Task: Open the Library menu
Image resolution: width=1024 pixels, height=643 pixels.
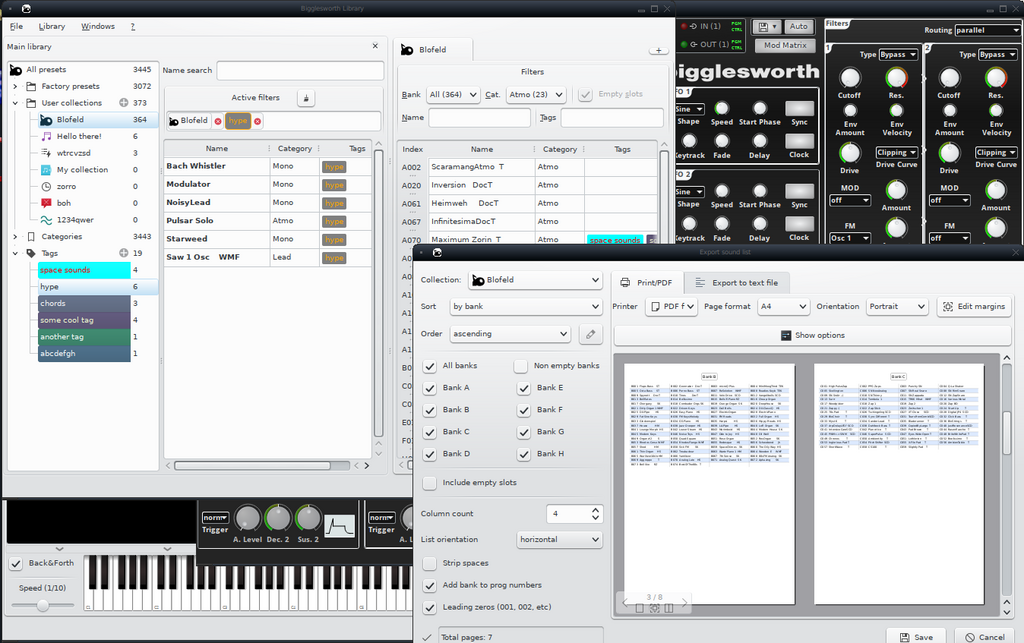Action: click(52, 26)
